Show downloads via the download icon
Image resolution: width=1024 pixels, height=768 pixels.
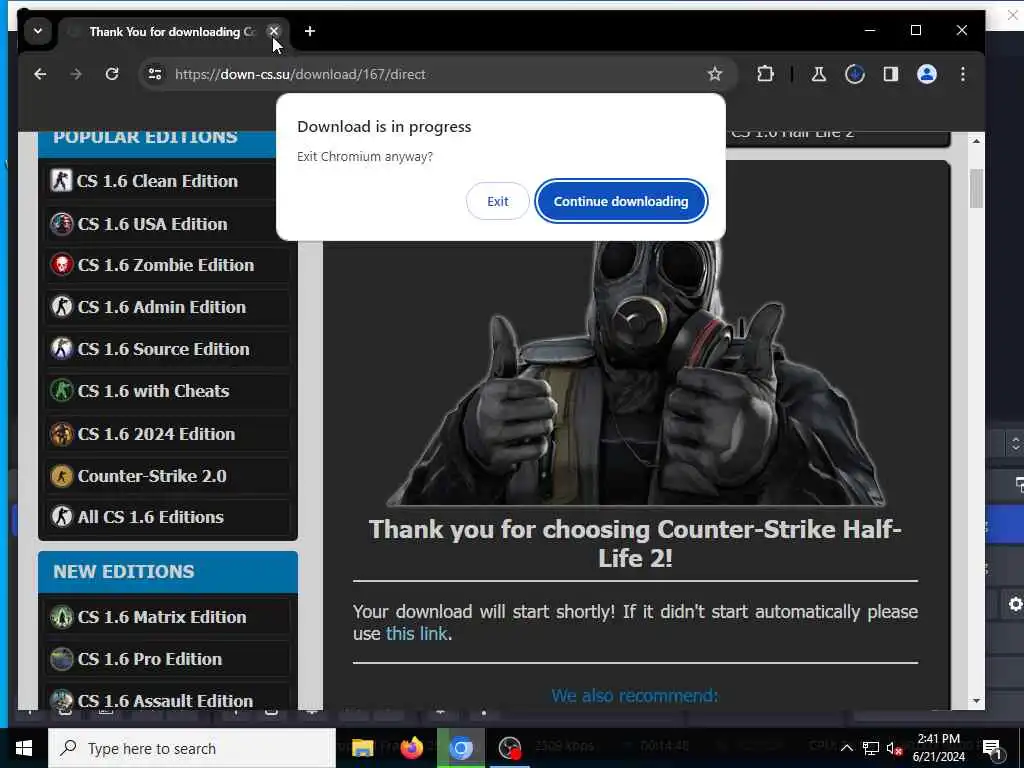coord(855,74)
